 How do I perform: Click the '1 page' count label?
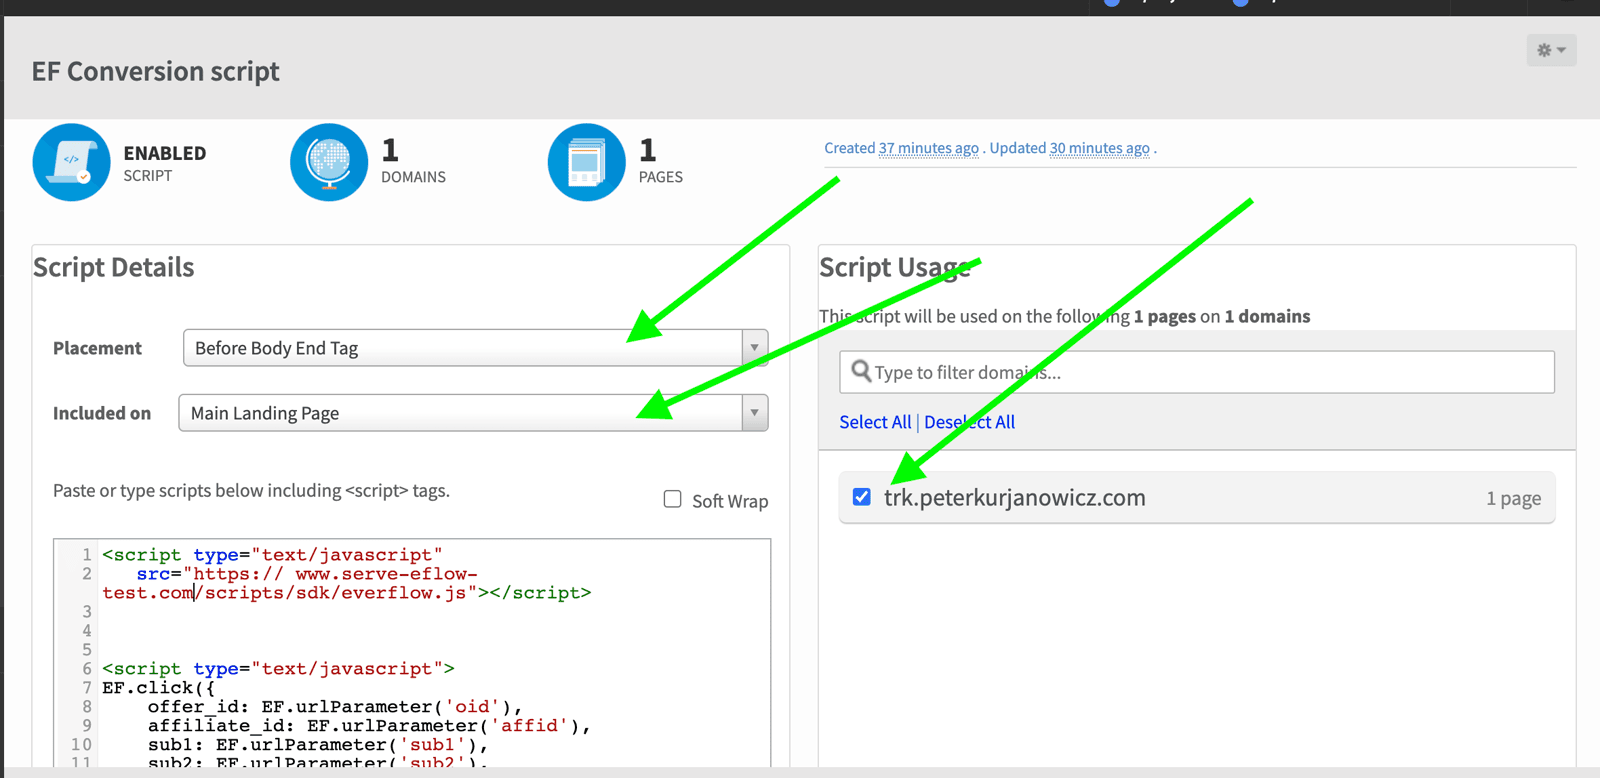[x=1513, y=498]
